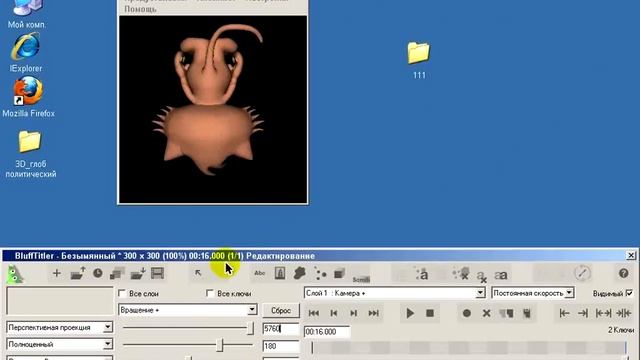The width and height of the screenshot is (640, 360).
Task: Click the value field showing 5760
Action: [x=281, y=329]
